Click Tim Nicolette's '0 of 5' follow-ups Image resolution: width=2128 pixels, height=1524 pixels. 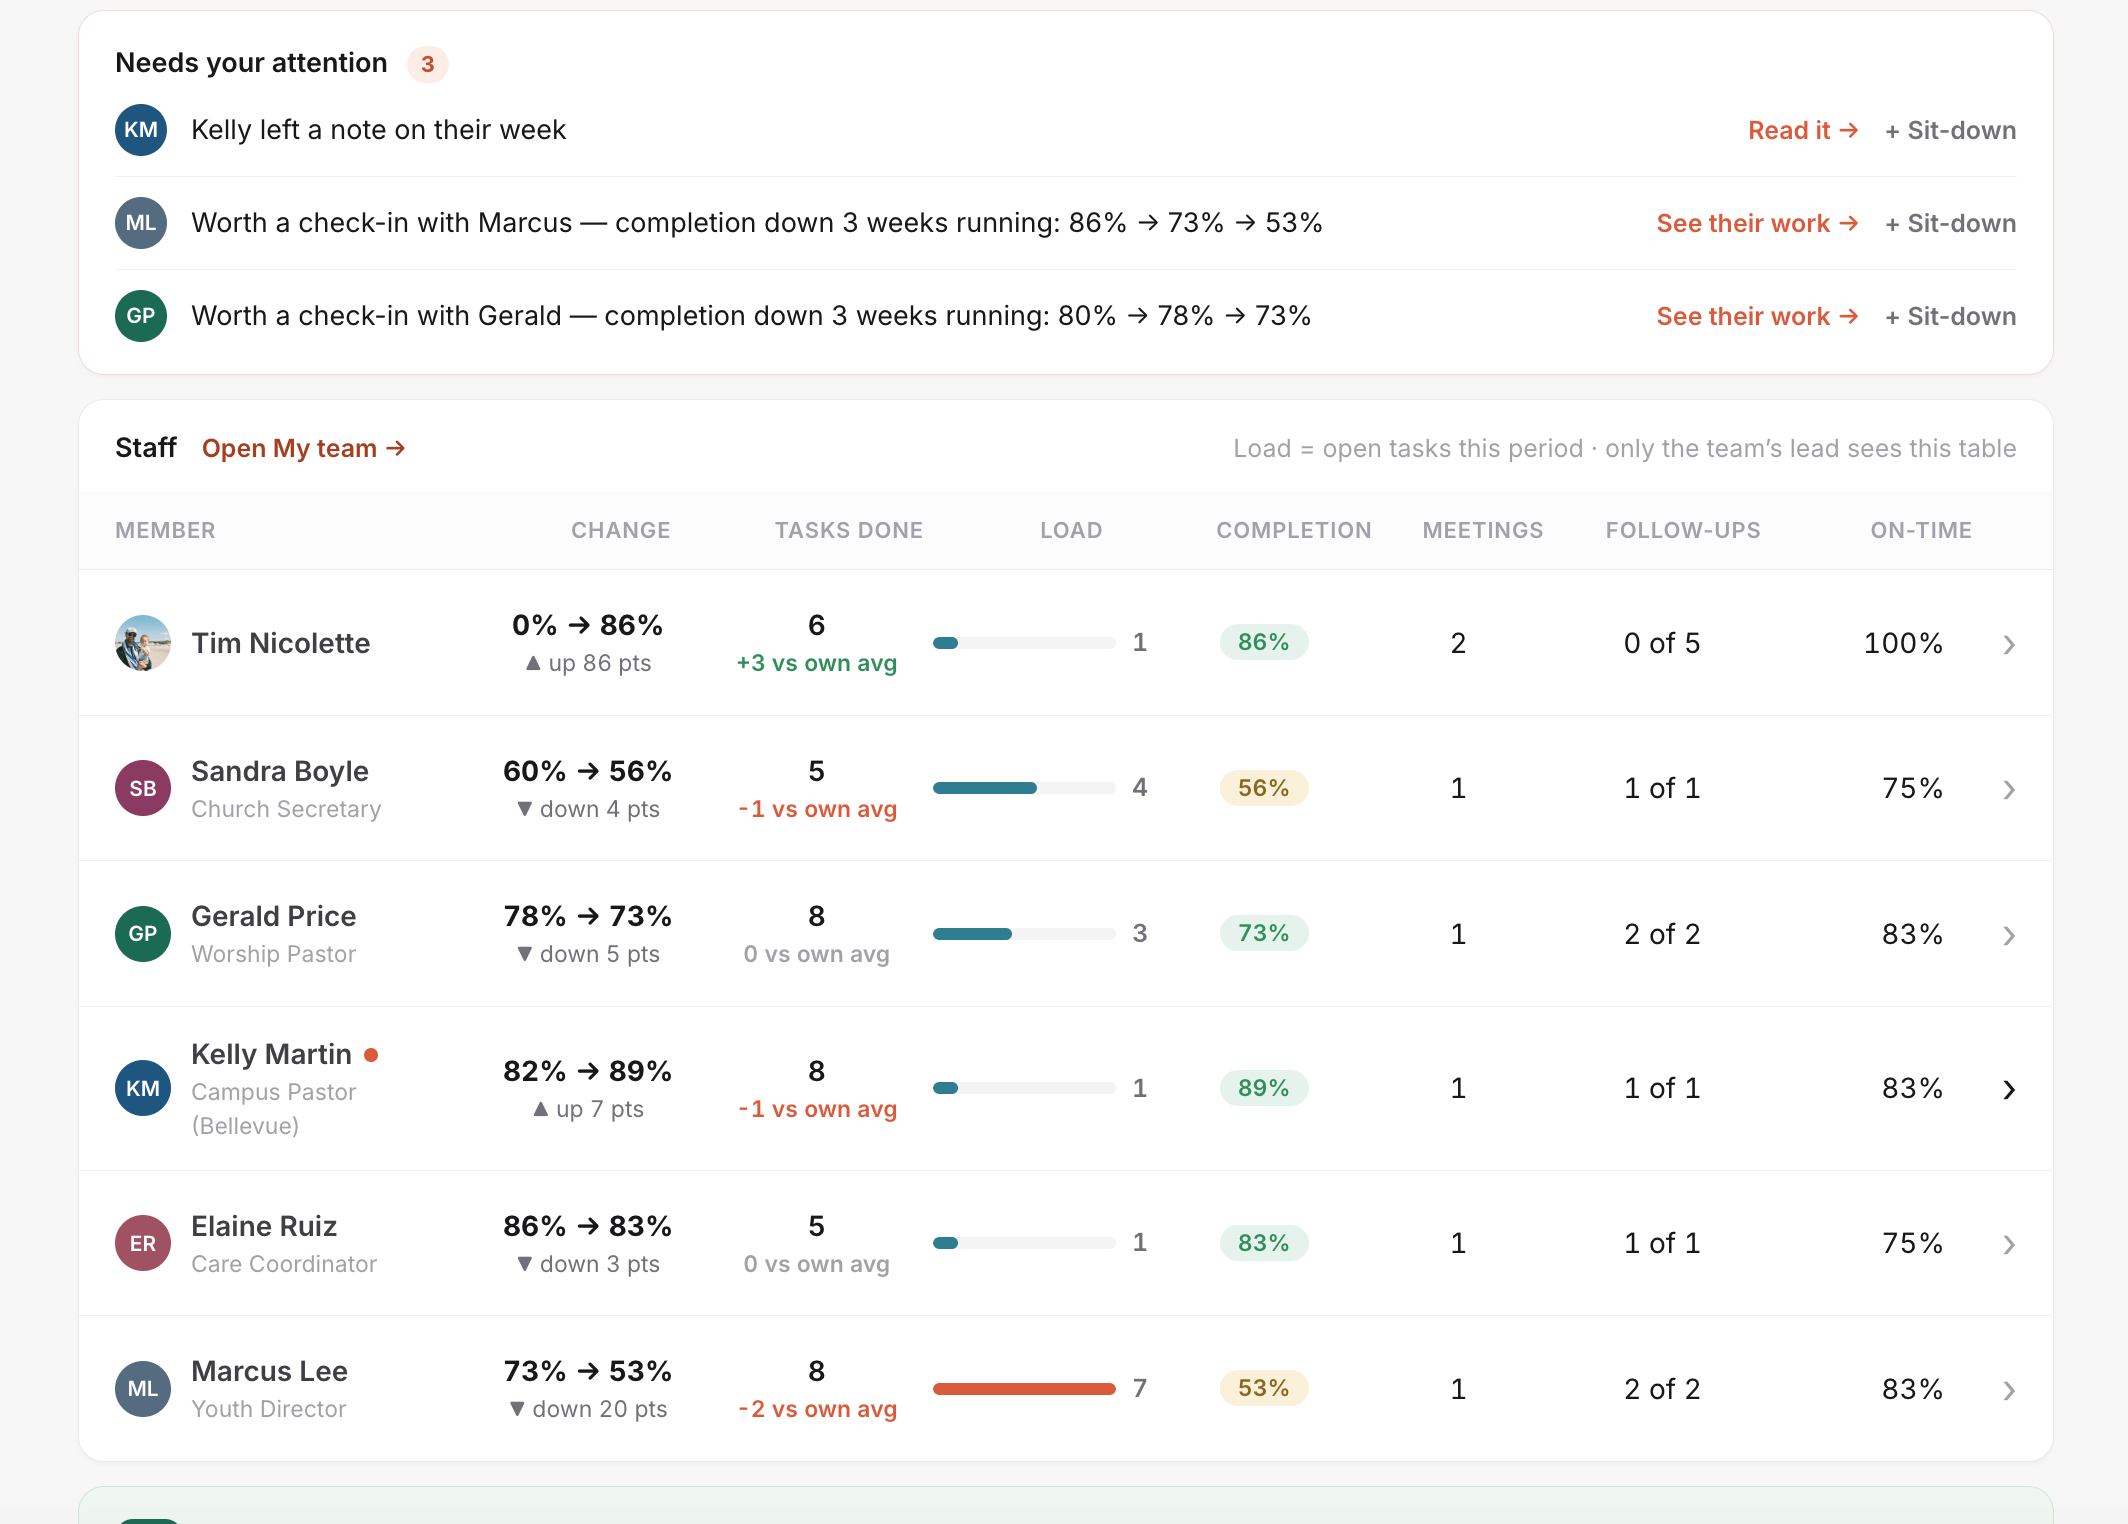1662,643
